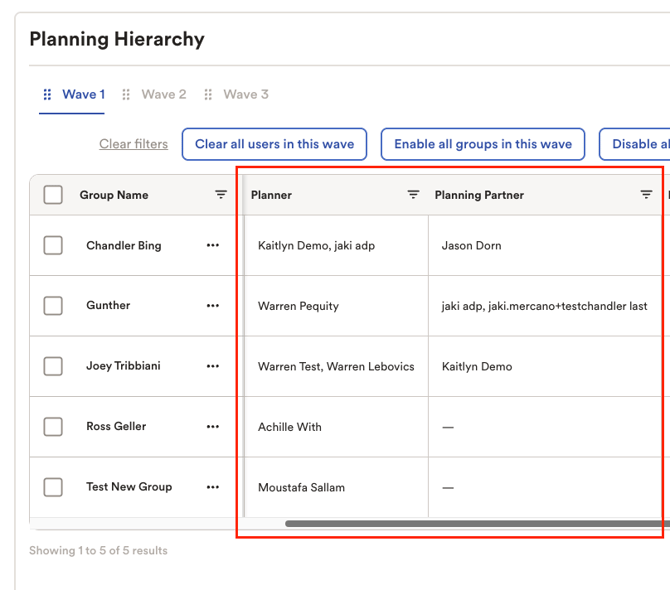Check the Chandler Bing row checkbox
Image resolution: width=670 pixels, height=590 pixels.
tap(53, 245)
